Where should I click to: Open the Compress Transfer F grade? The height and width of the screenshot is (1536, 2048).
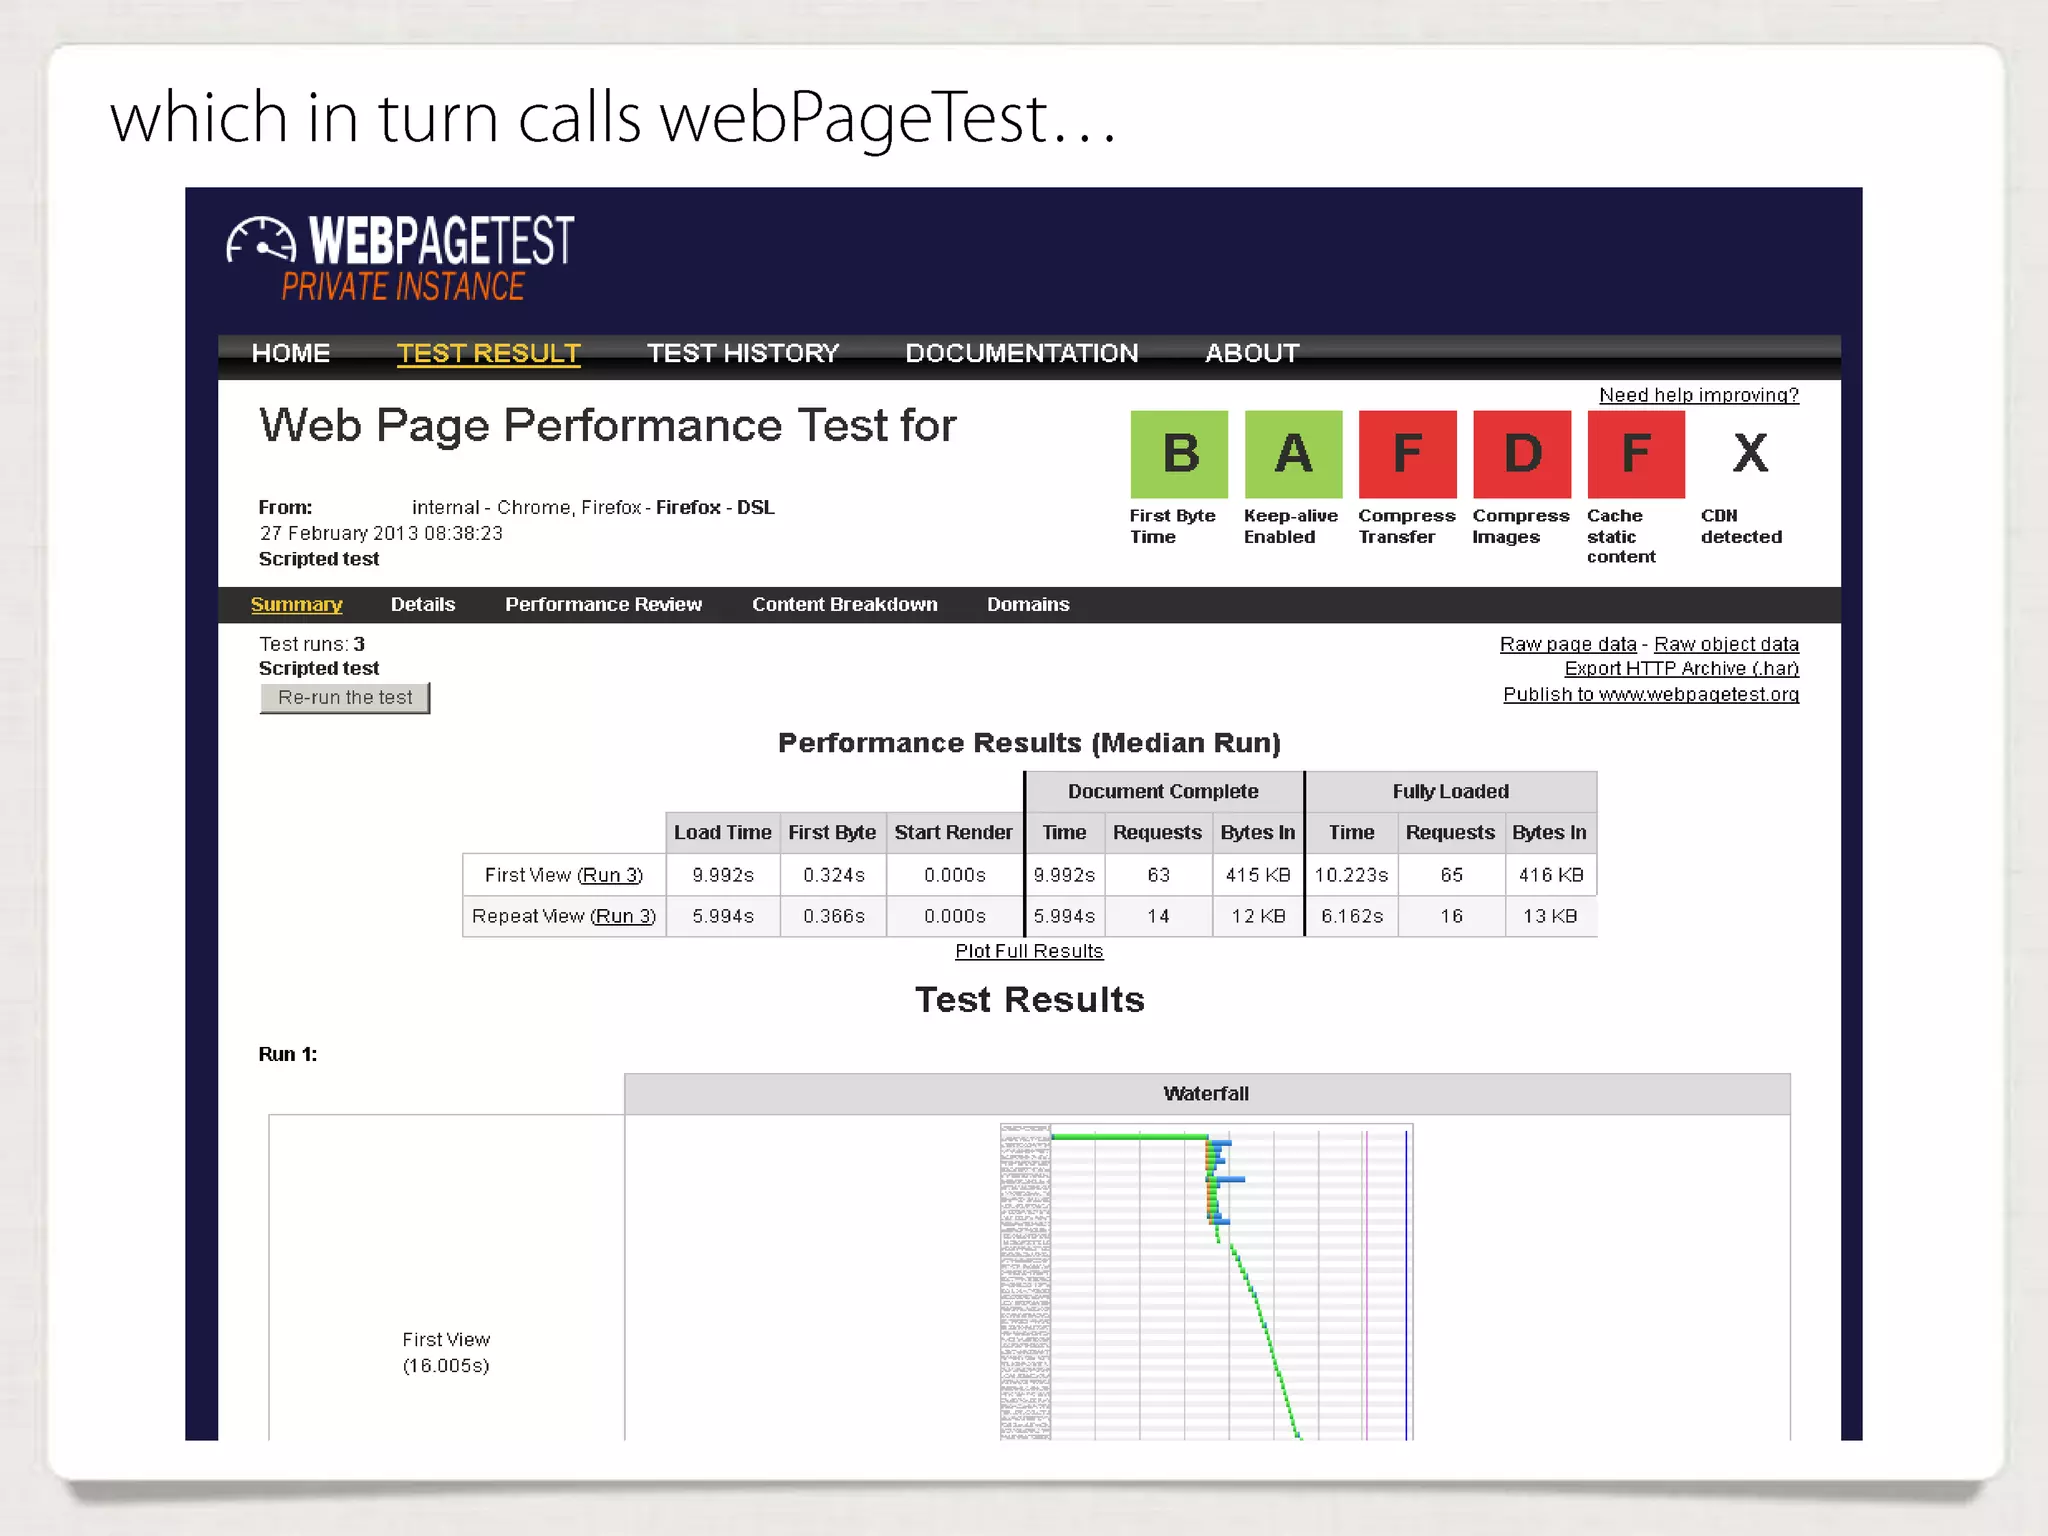pyautogui.click(x=1407, y=454)
